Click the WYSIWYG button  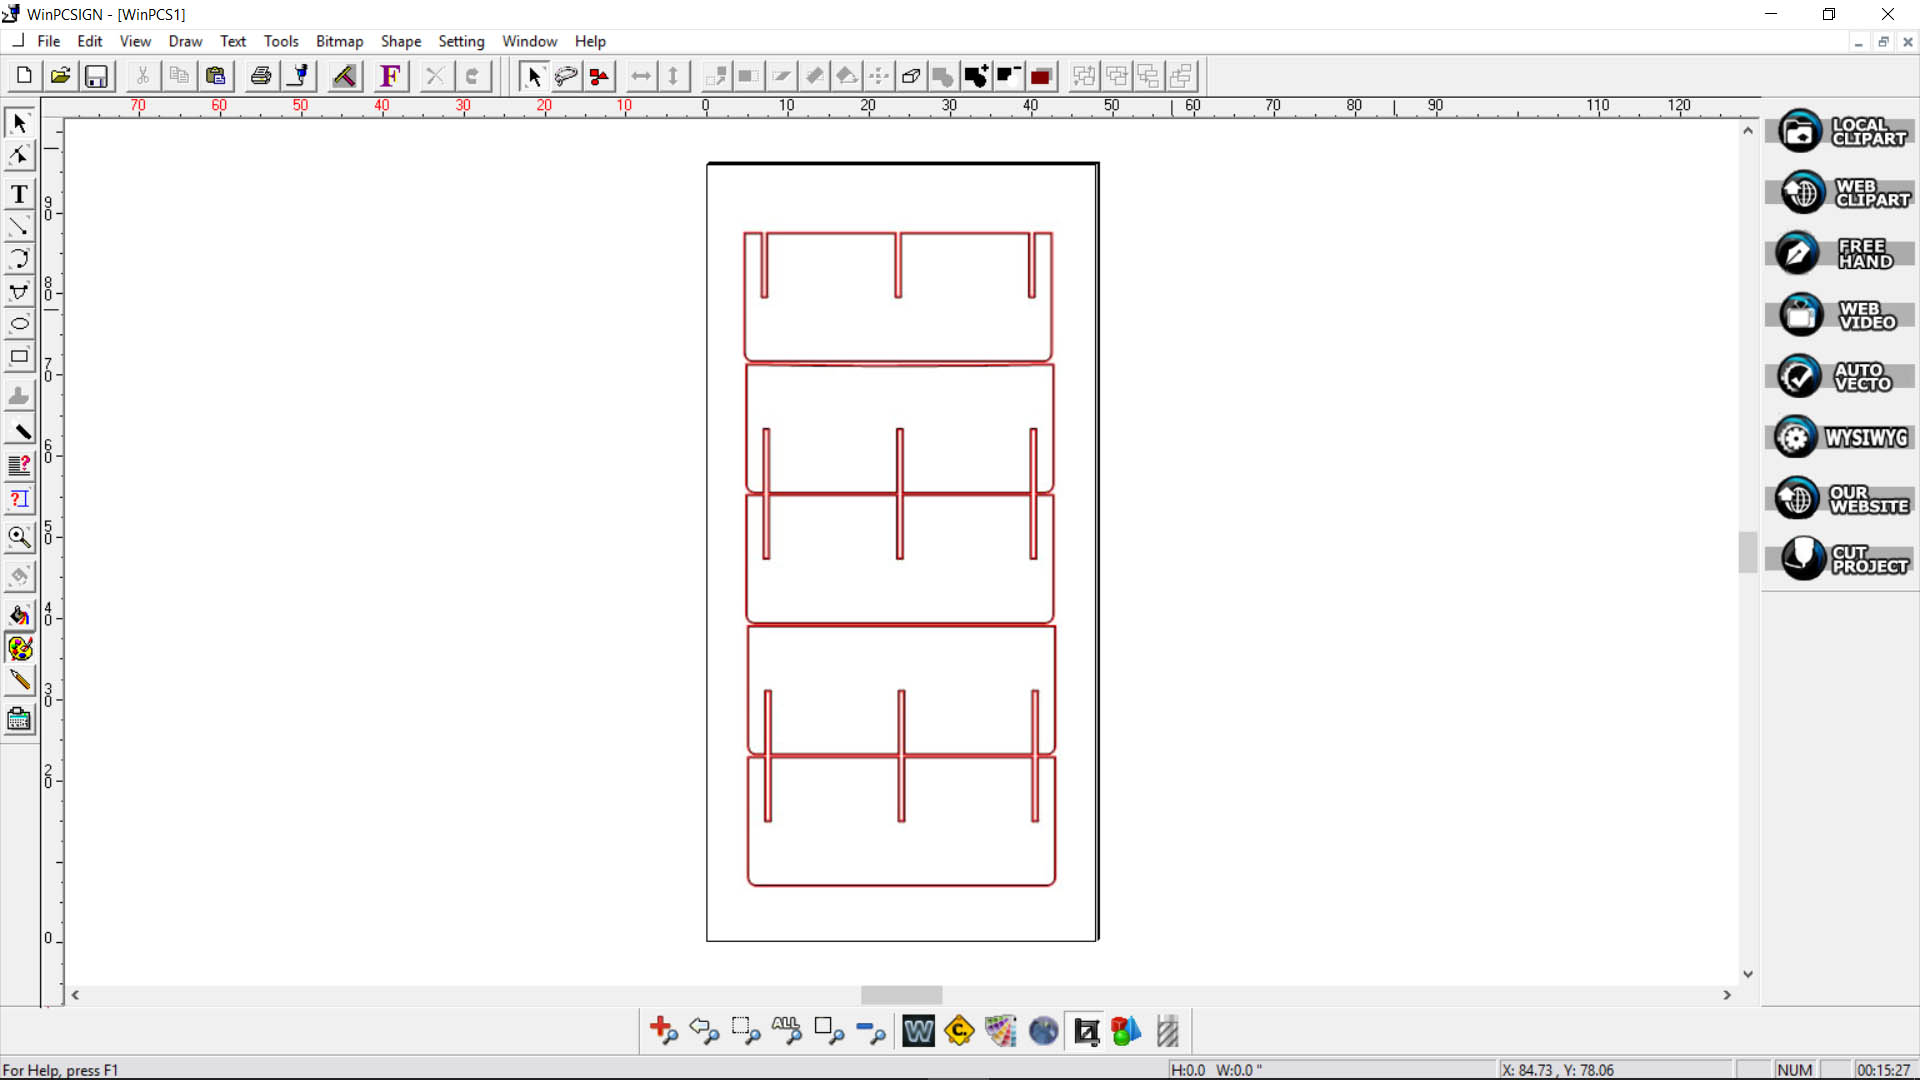(1842, 437)
